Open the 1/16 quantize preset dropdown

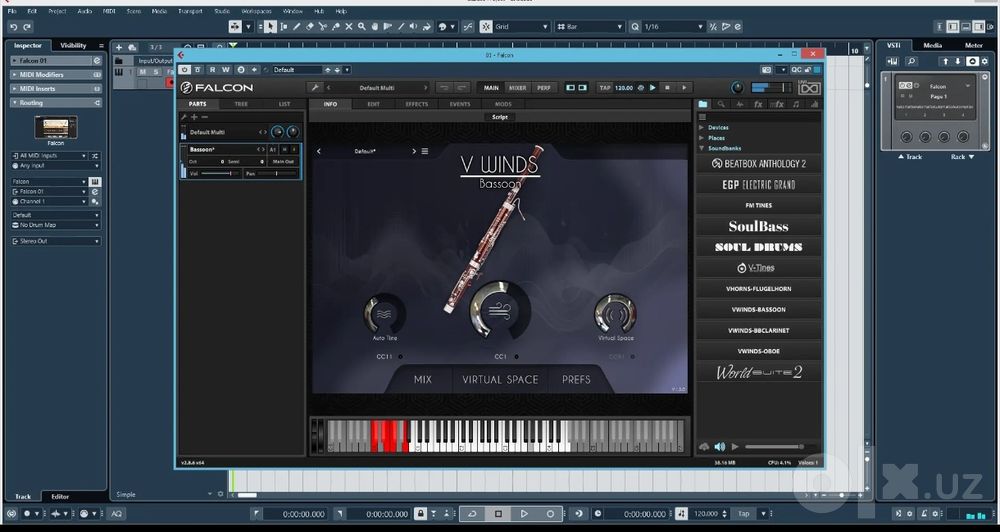click(673, 27)
